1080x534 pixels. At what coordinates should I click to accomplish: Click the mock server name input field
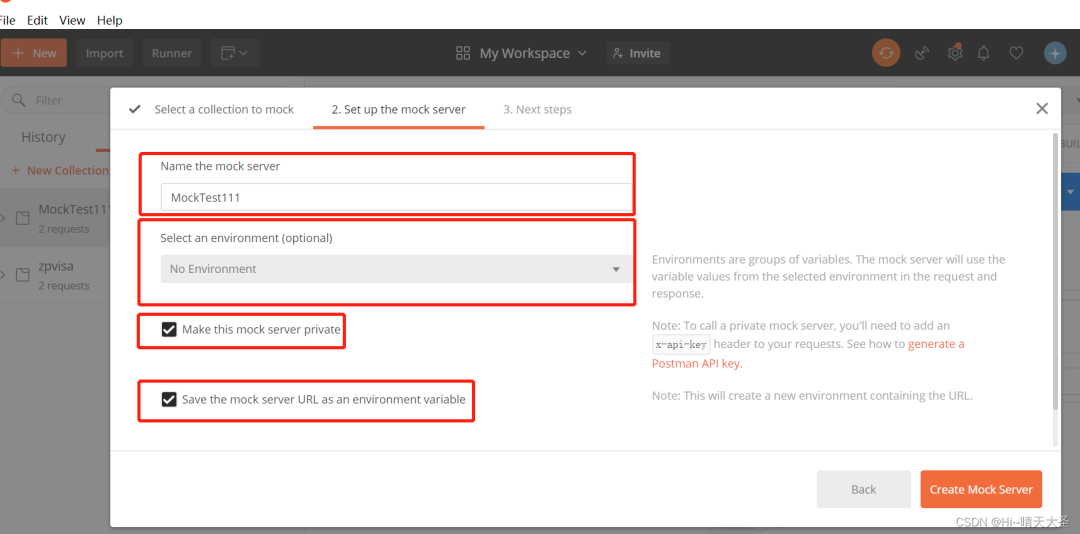click(396, 197)
